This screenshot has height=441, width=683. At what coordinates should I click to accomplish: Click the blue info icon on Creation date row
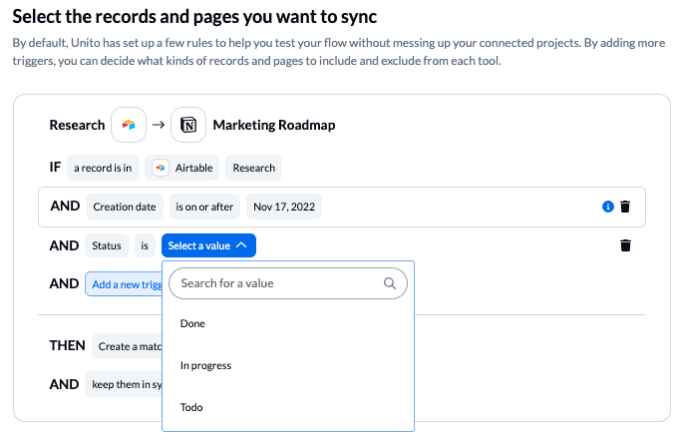tap(607, 207)
